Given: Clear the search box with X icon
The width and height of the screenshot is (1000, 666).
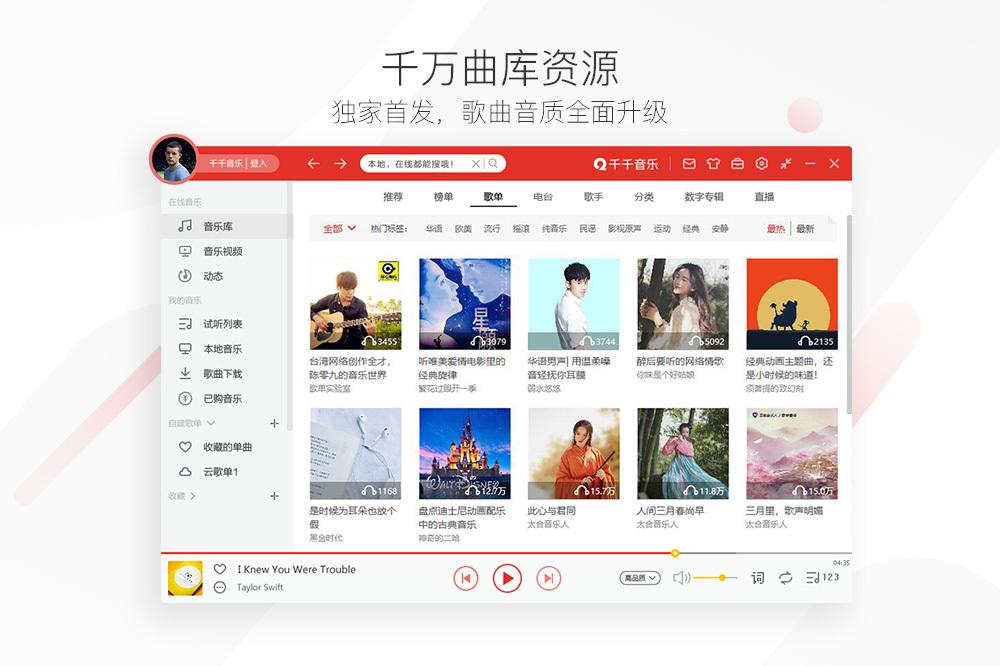Looking at the screenshot, I should tap(476, 164).
